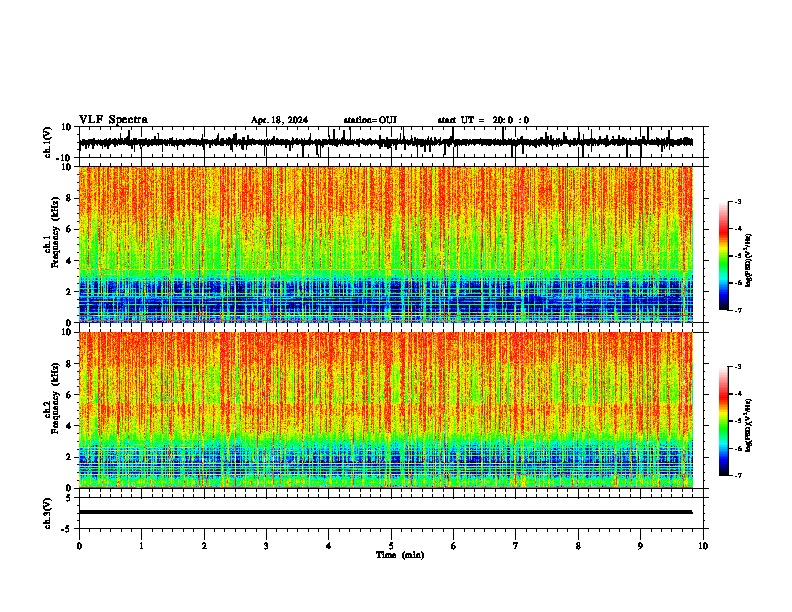Click the "VLF Spectra" plot title
The image size is (792, 612).
click(x=113, y=120)
